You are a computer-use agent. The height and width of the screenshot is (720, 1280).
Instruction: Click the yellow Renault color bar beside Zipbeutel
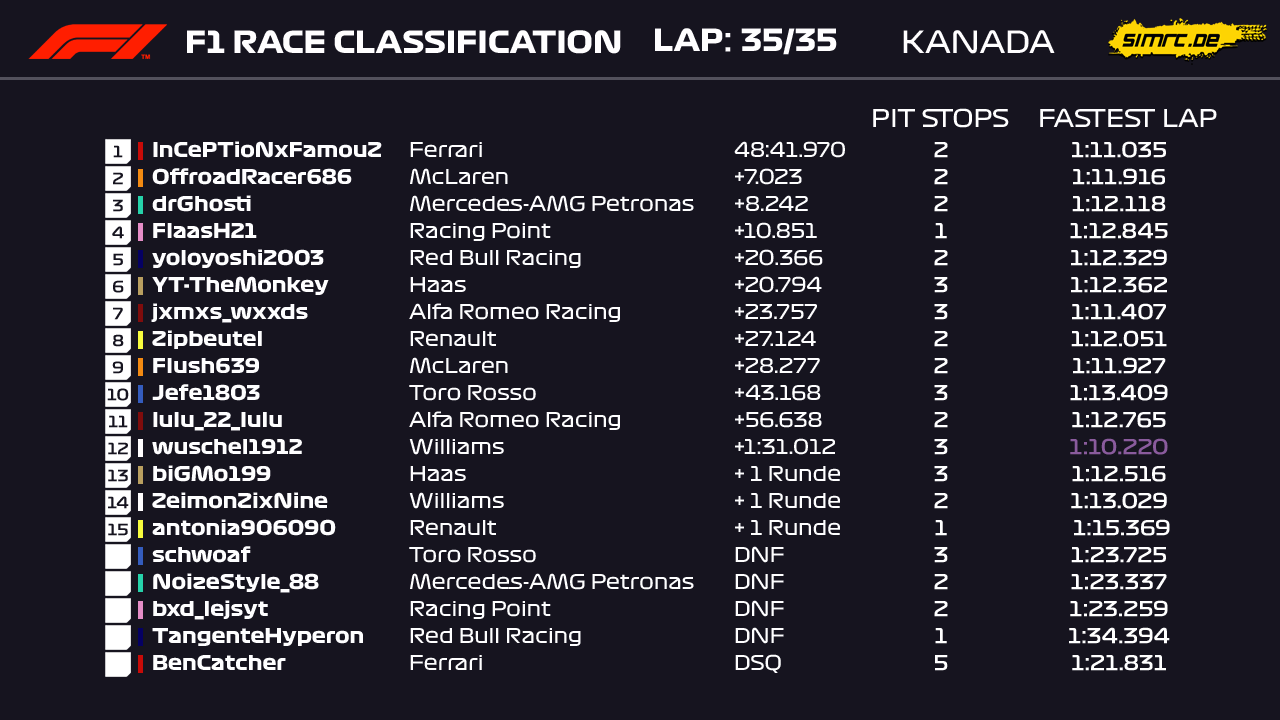pyautogui.click(x=141, y=340)
